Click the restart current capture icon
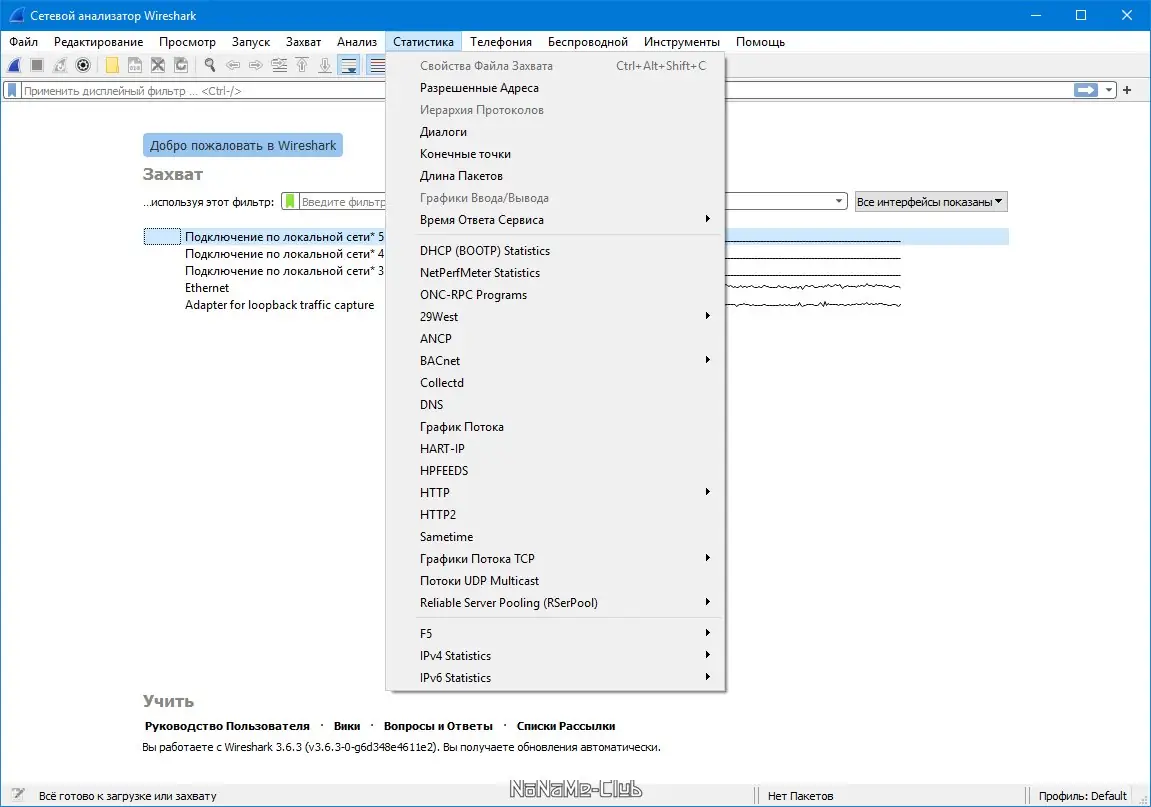 click(60, 65)
